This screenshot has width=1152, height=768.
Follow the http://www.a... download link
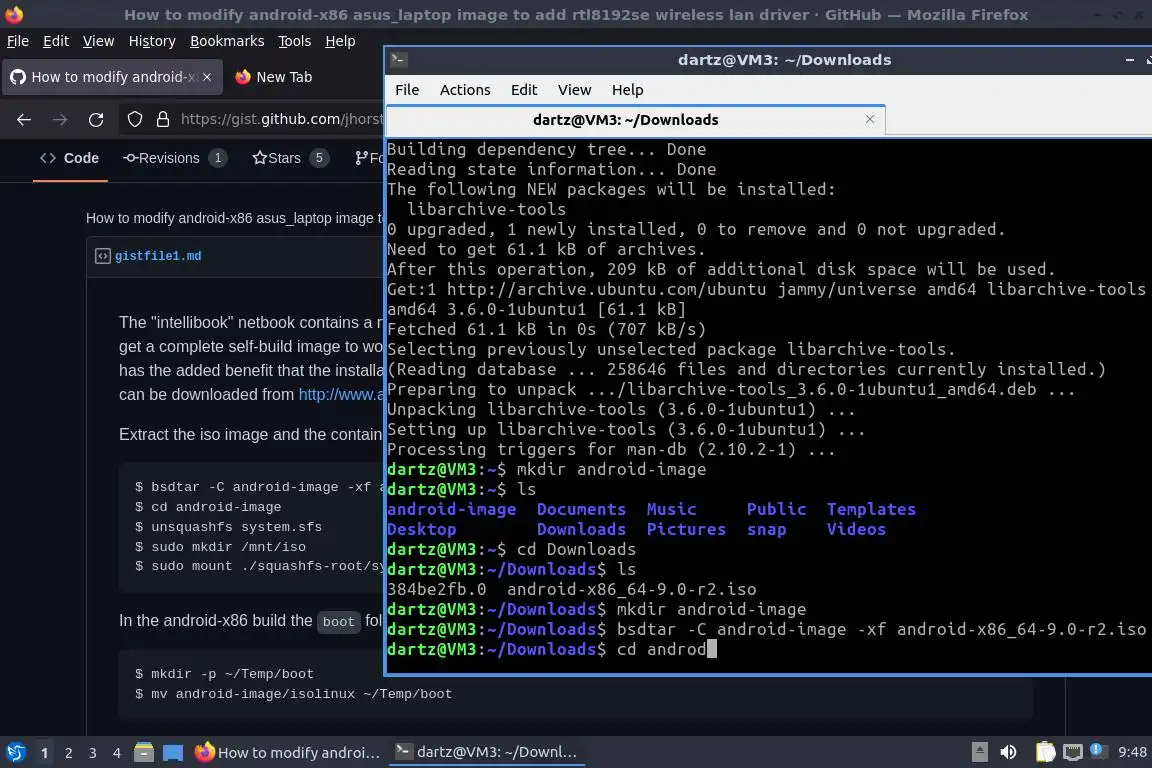340,395
